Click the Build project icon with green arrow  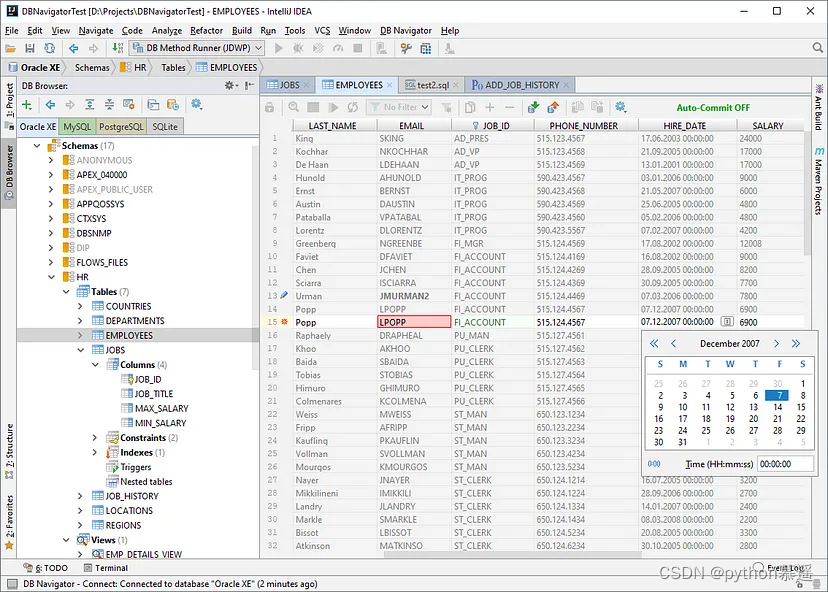point(118,49)
